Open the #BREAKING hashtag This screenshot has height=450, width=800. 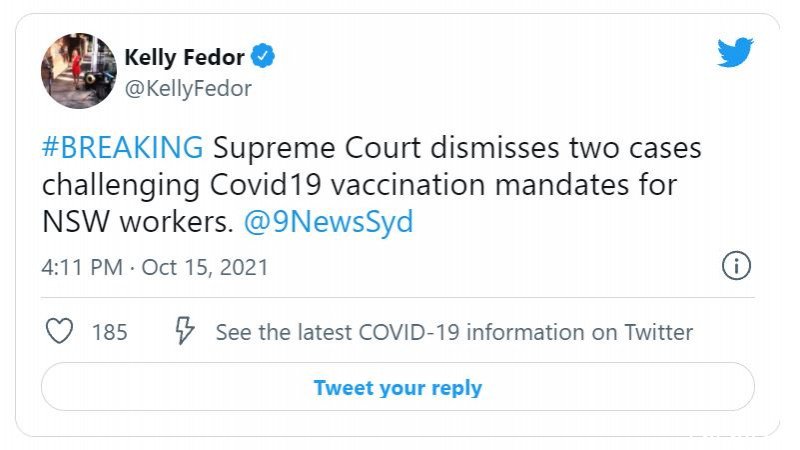coord(122,148)
